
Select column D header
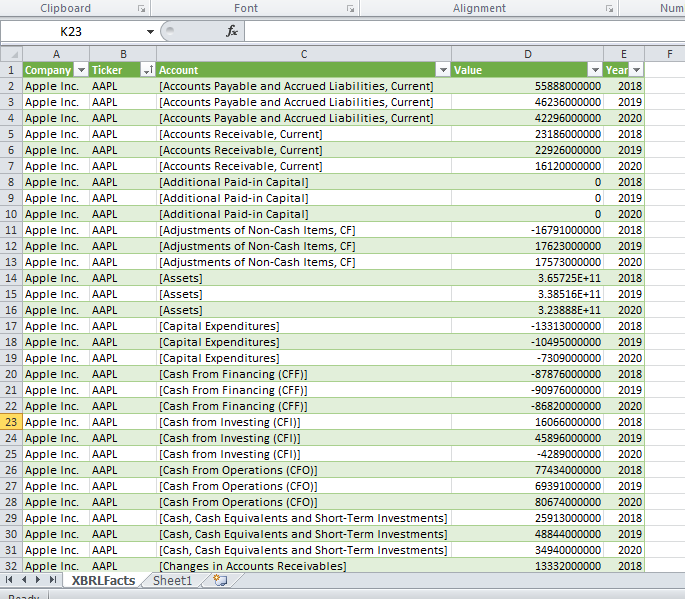(528, 54)
